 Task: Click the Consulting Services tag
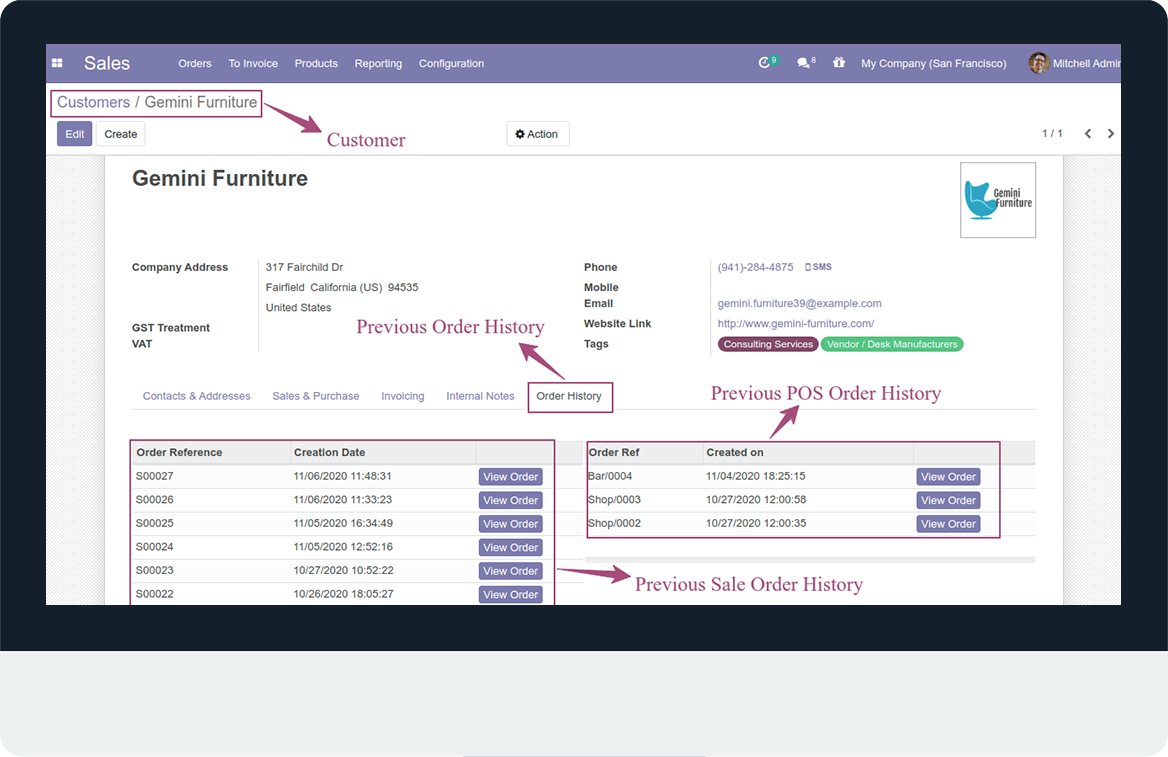[x=768, y=344]
